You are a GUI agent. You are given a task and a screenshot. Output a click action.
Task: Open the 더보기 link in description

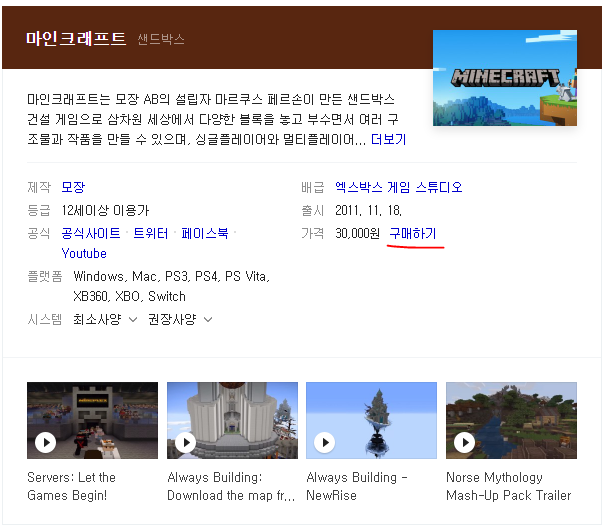click(x=388, y=139)
